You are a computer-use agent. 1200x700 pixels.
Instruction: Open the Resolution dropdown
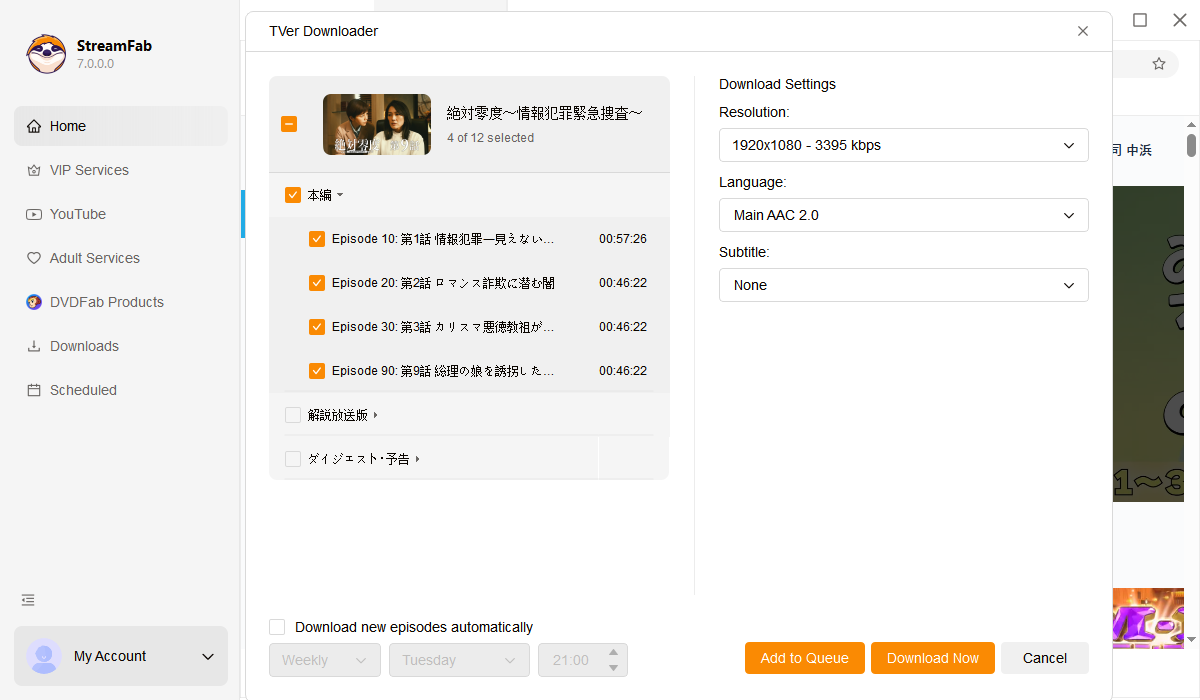coord(903,145)
